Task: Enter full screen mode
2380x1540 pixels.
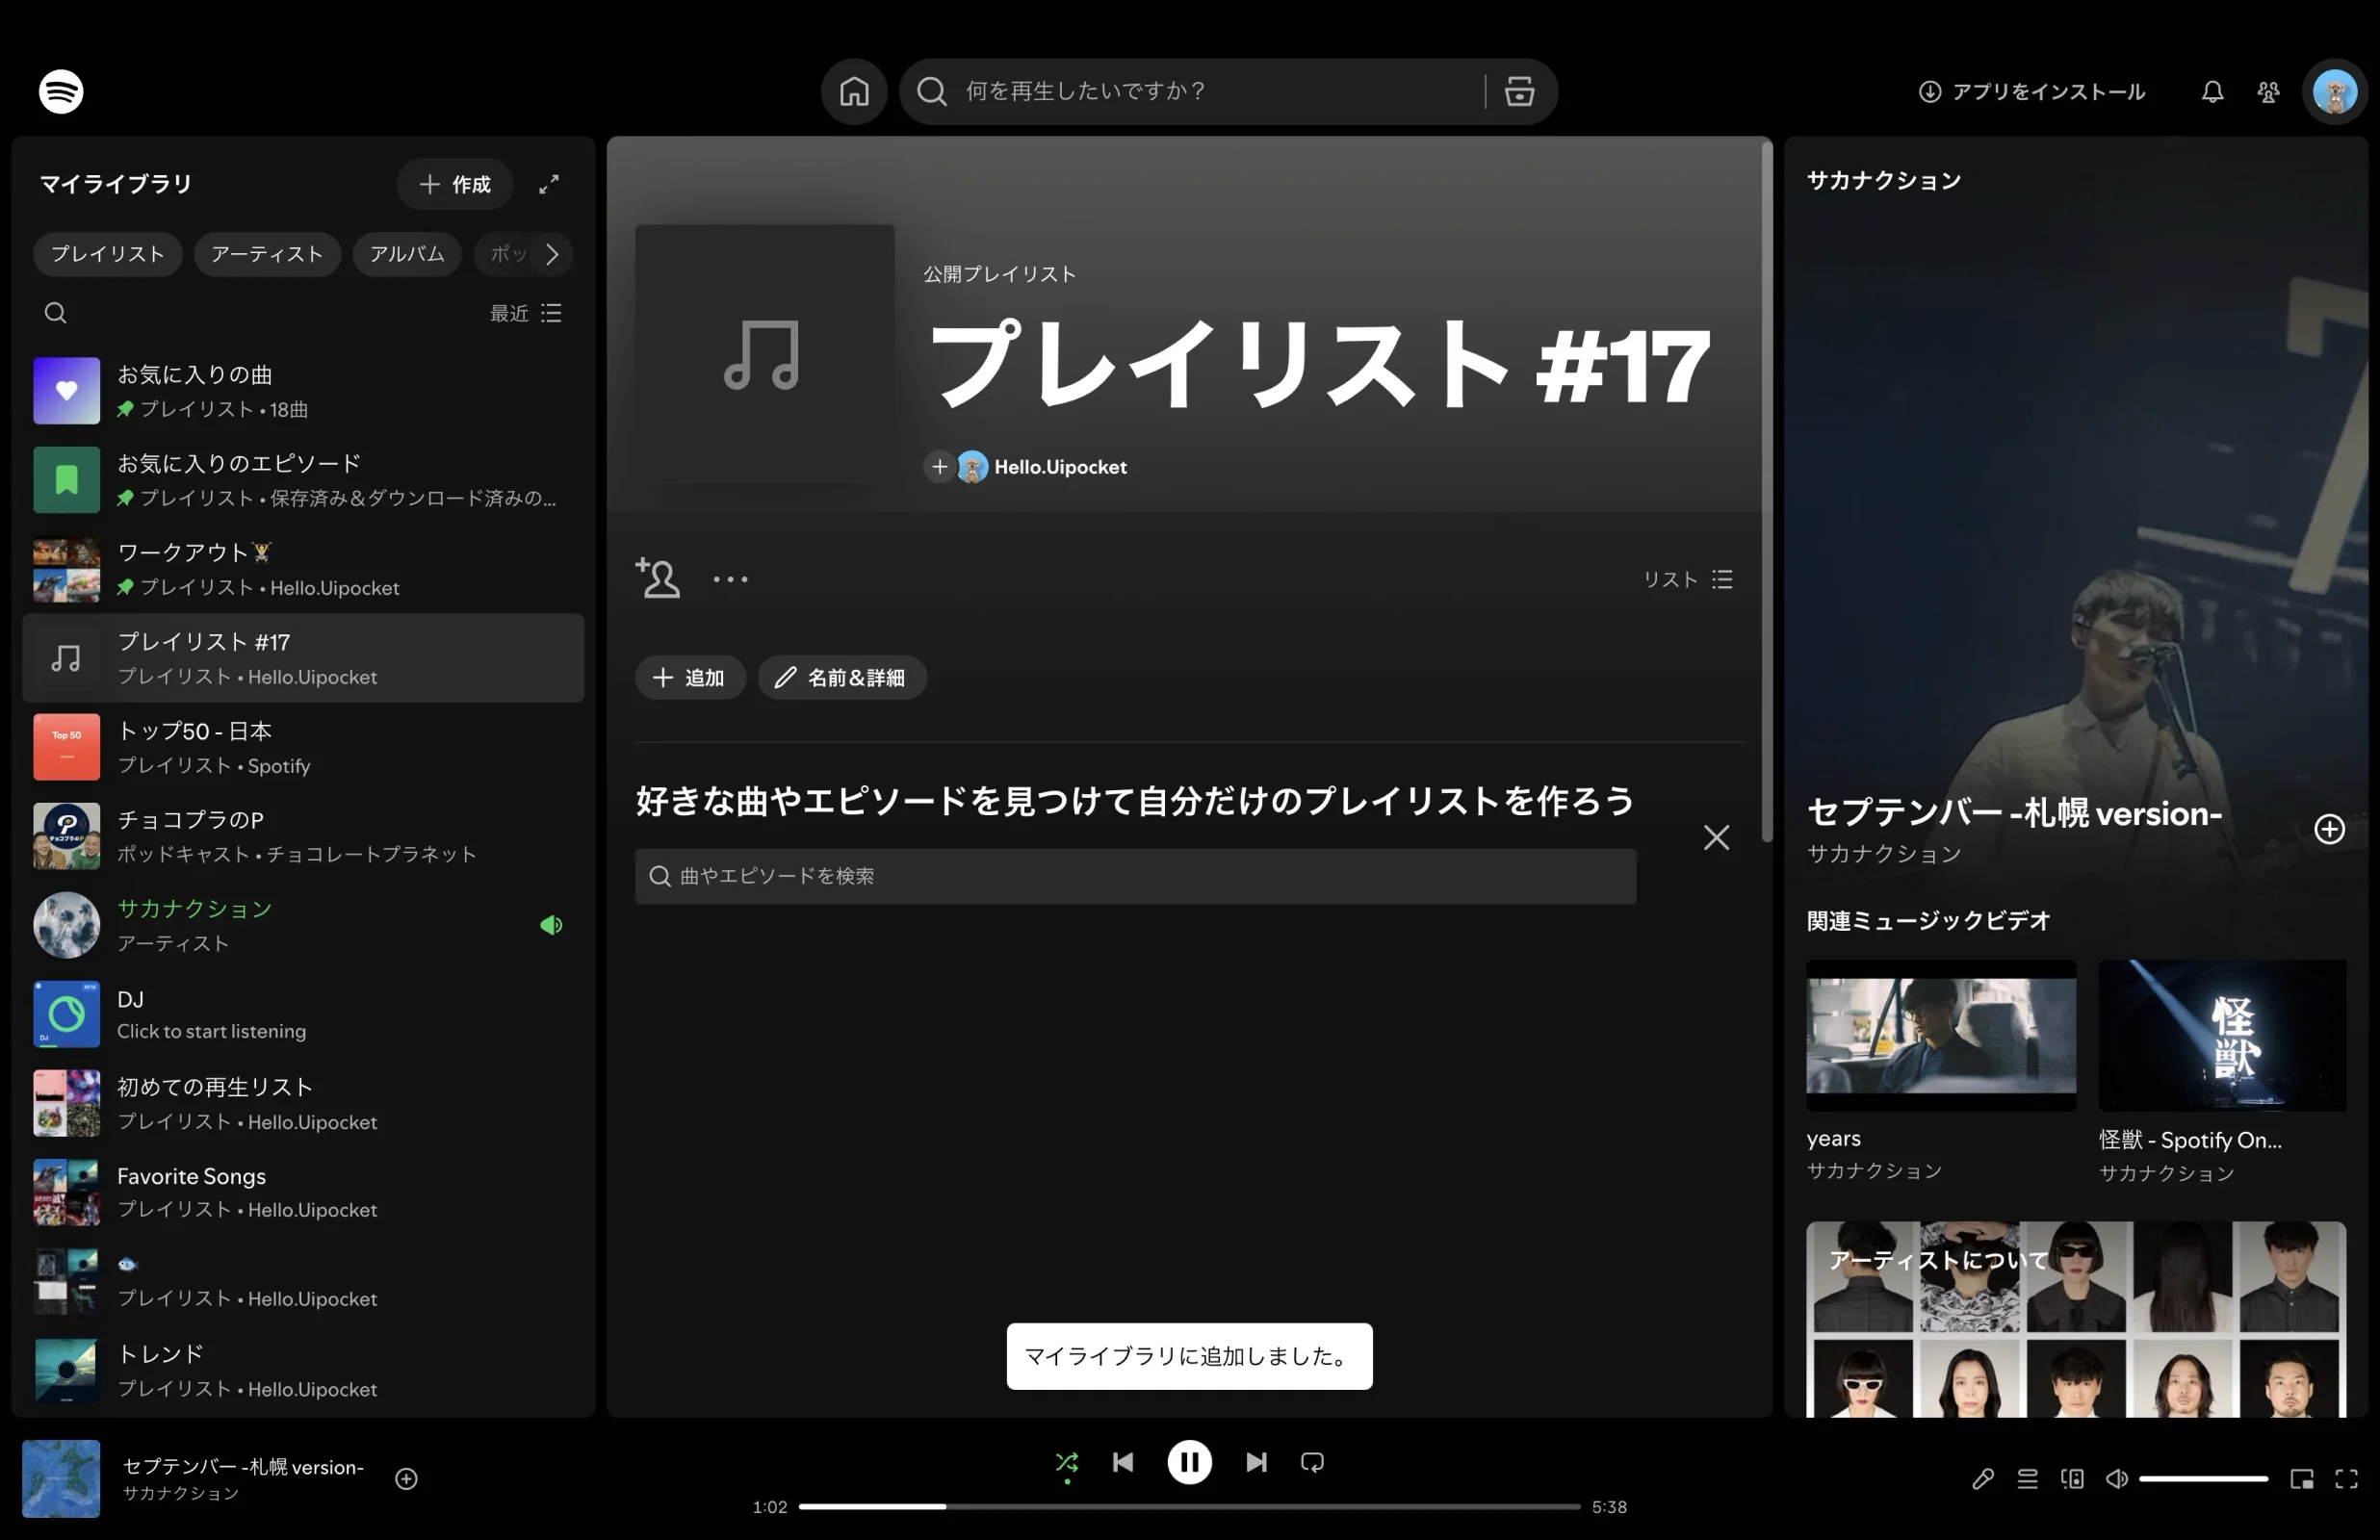Action: [2346, 1478]
